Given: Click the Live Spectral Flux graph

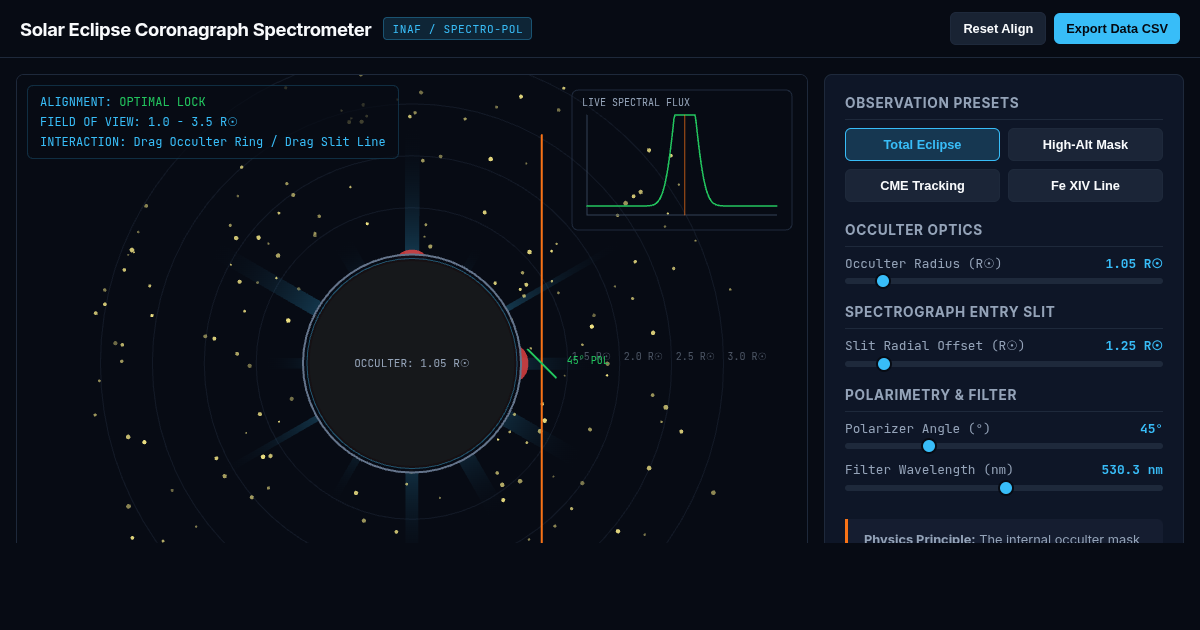Looking at the screenshot, I should click(682, 160).
